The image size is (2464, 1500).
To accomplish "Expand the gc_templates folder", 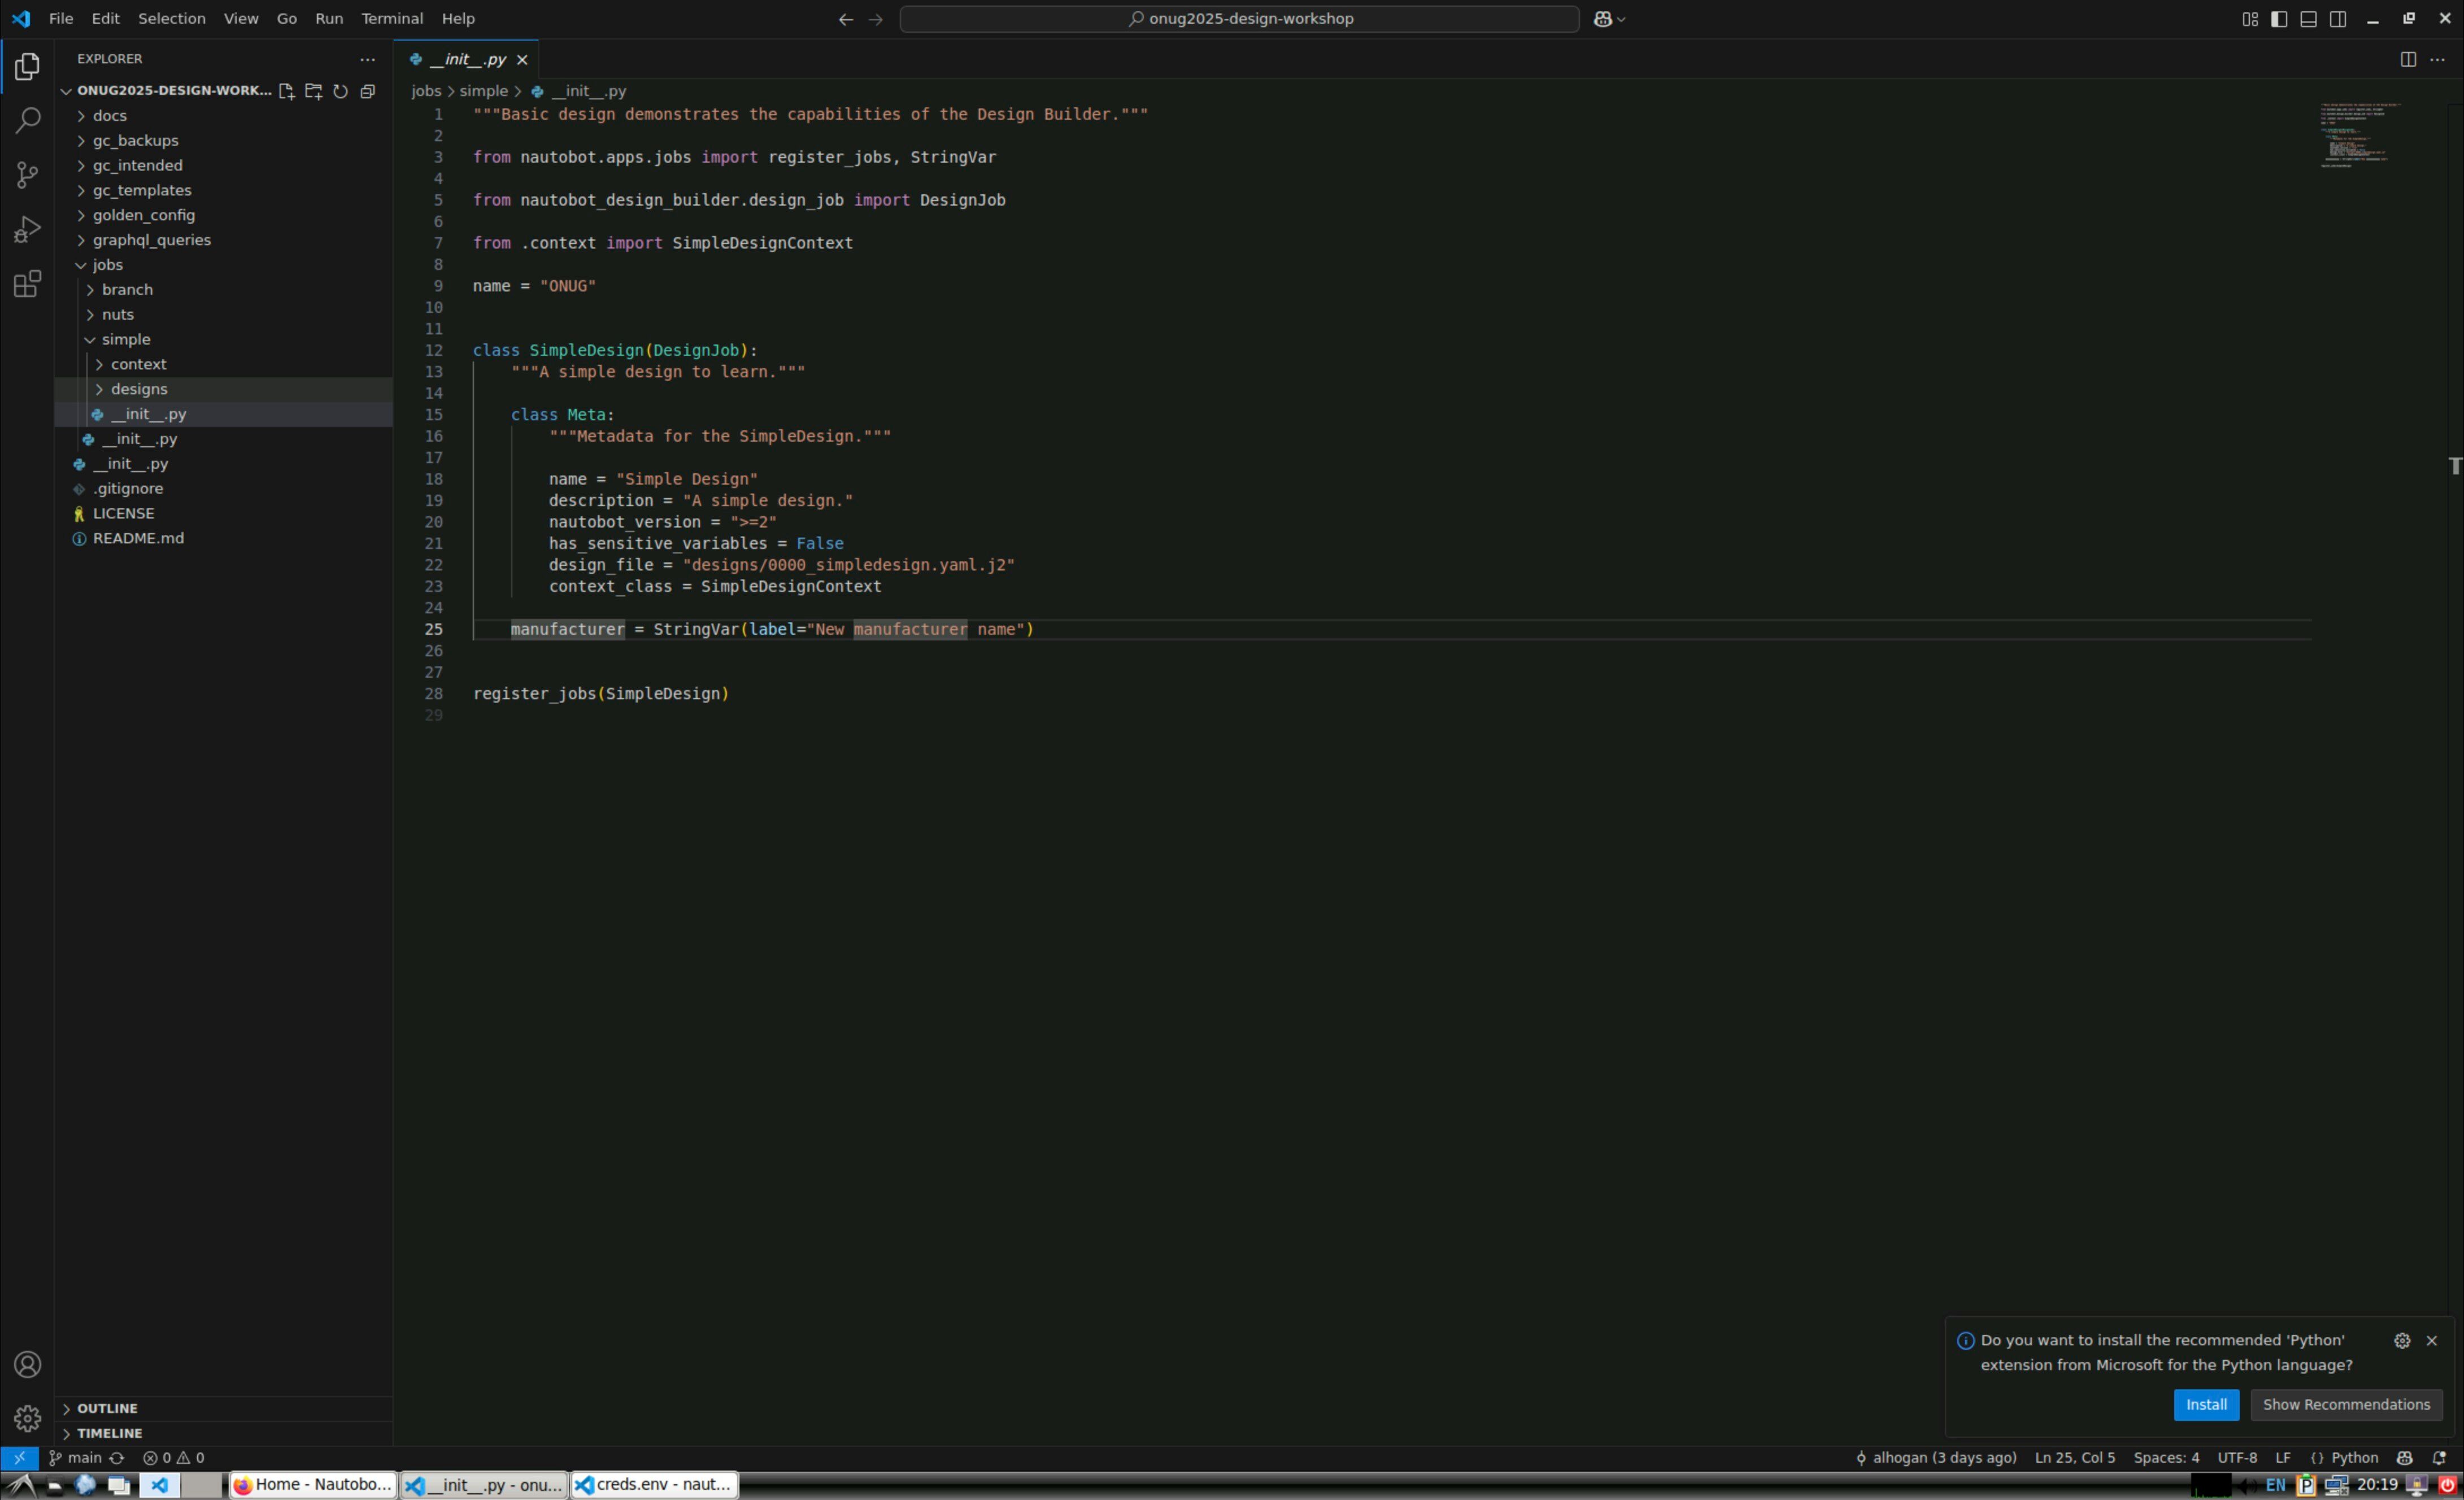I will [141, 190].
